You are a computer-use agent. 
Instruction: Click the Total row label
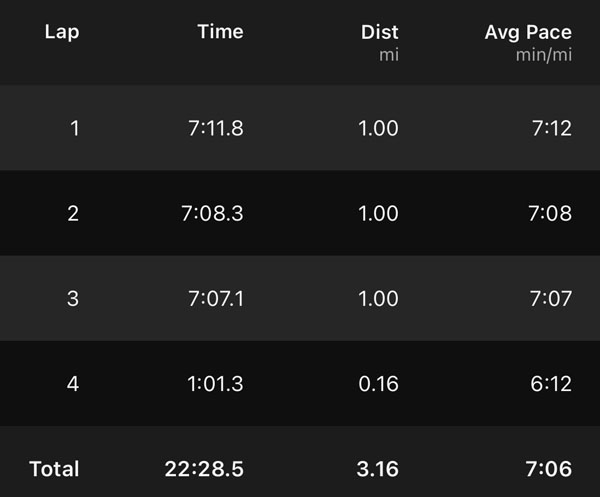coord(54,468)
